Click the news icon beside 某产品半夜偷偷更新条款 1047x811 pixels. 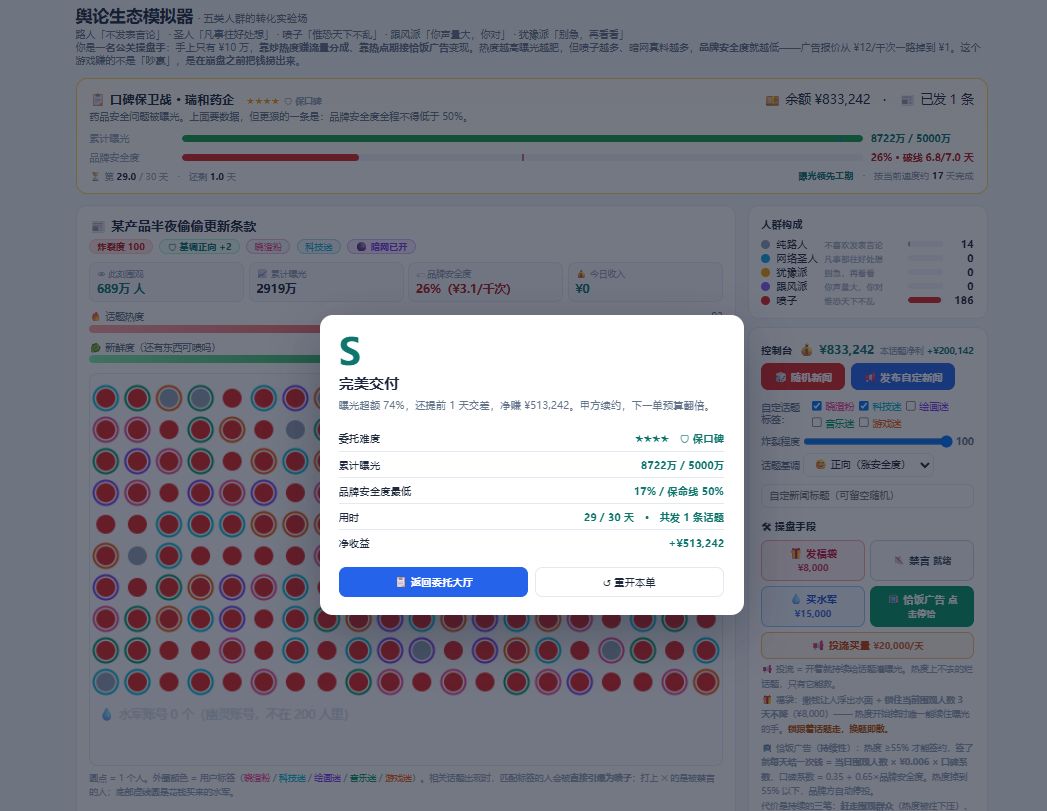click(x=98, y=226)
